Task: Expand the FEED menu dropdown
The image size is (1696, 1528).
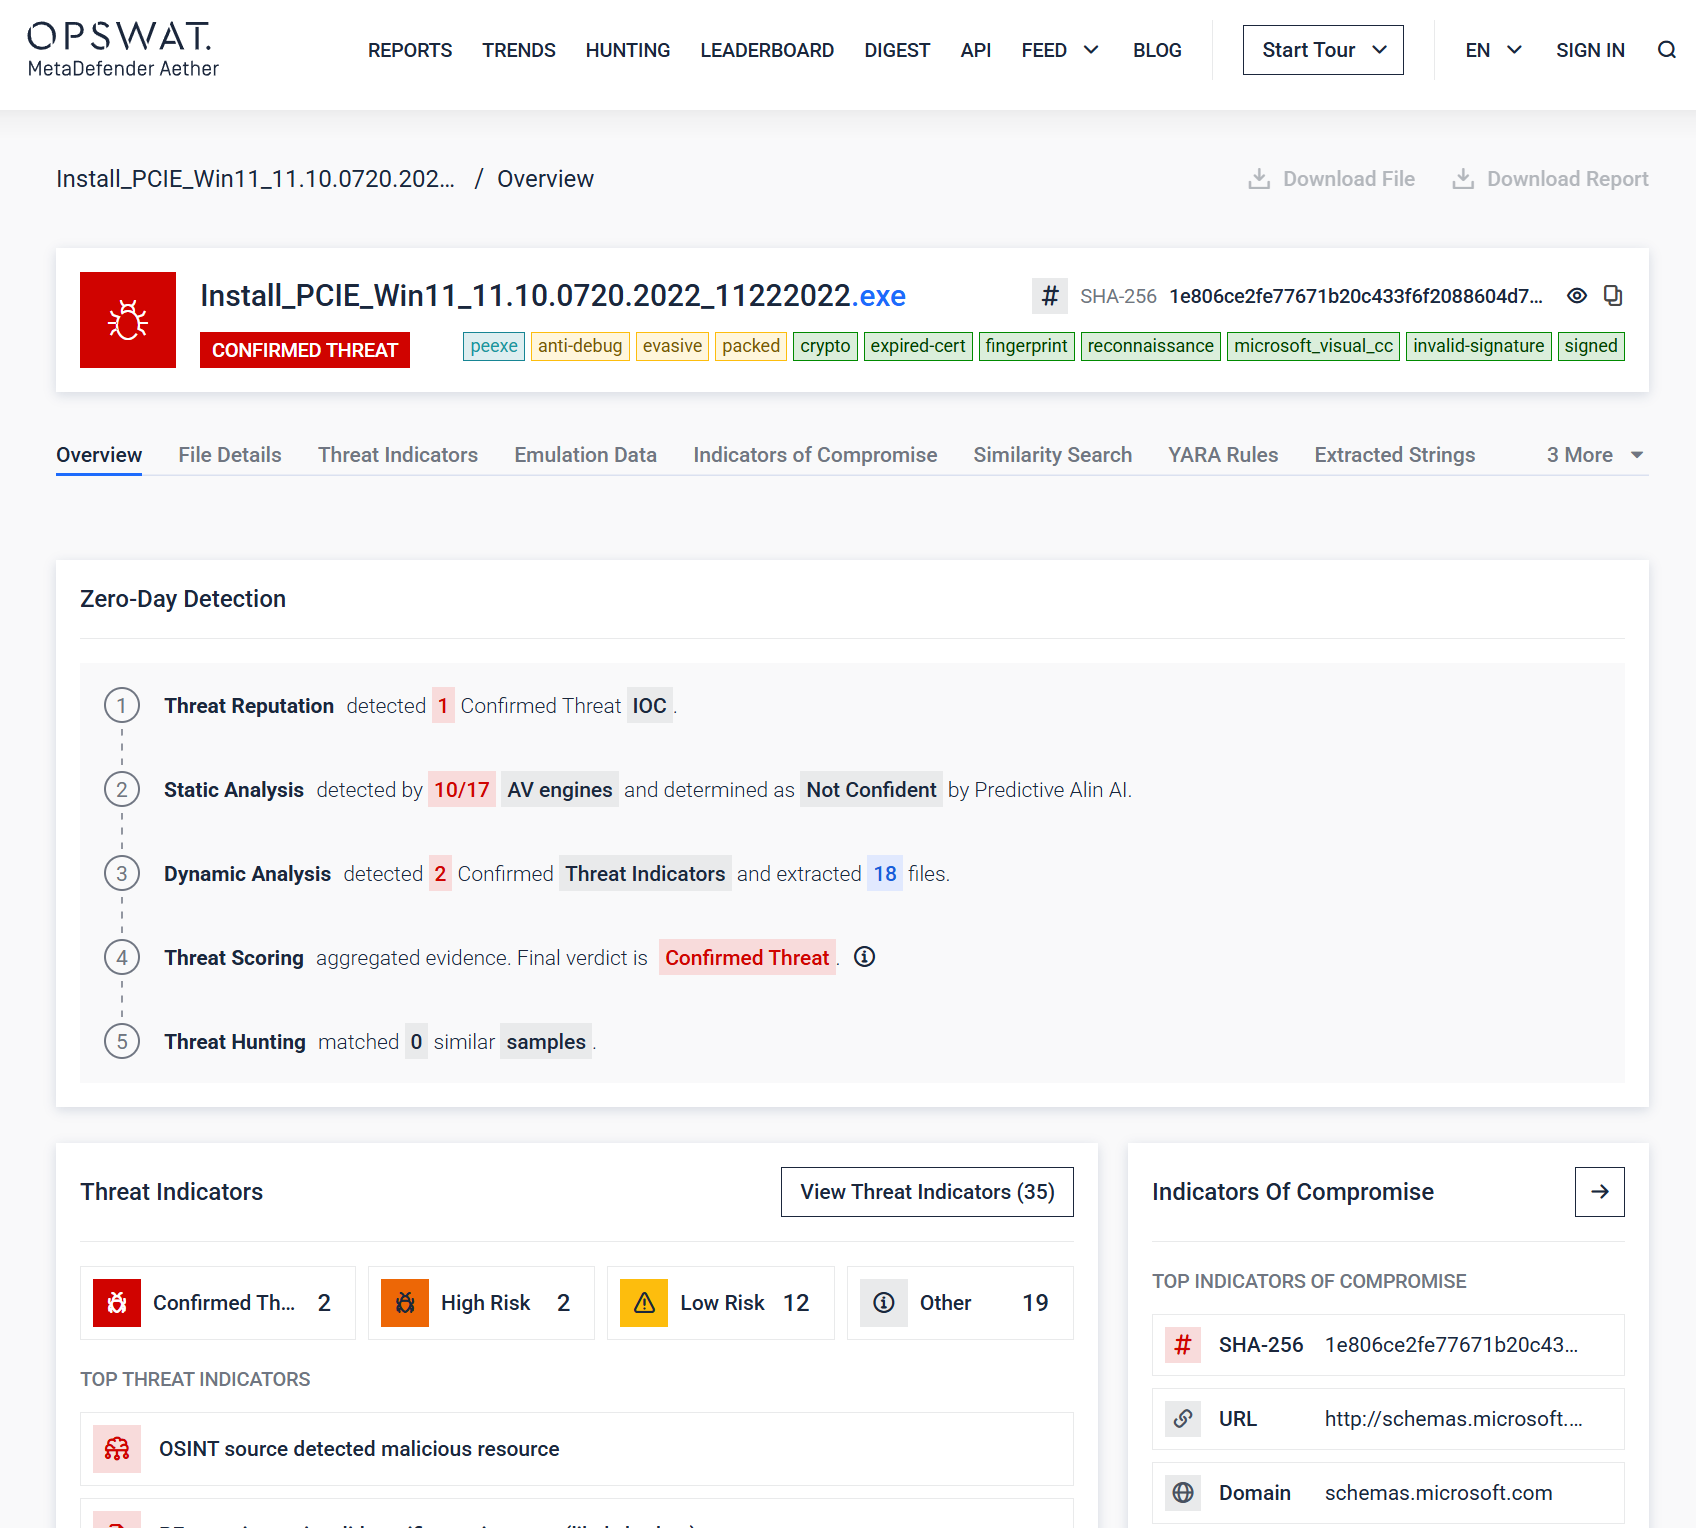Action: pos(1060,50)
